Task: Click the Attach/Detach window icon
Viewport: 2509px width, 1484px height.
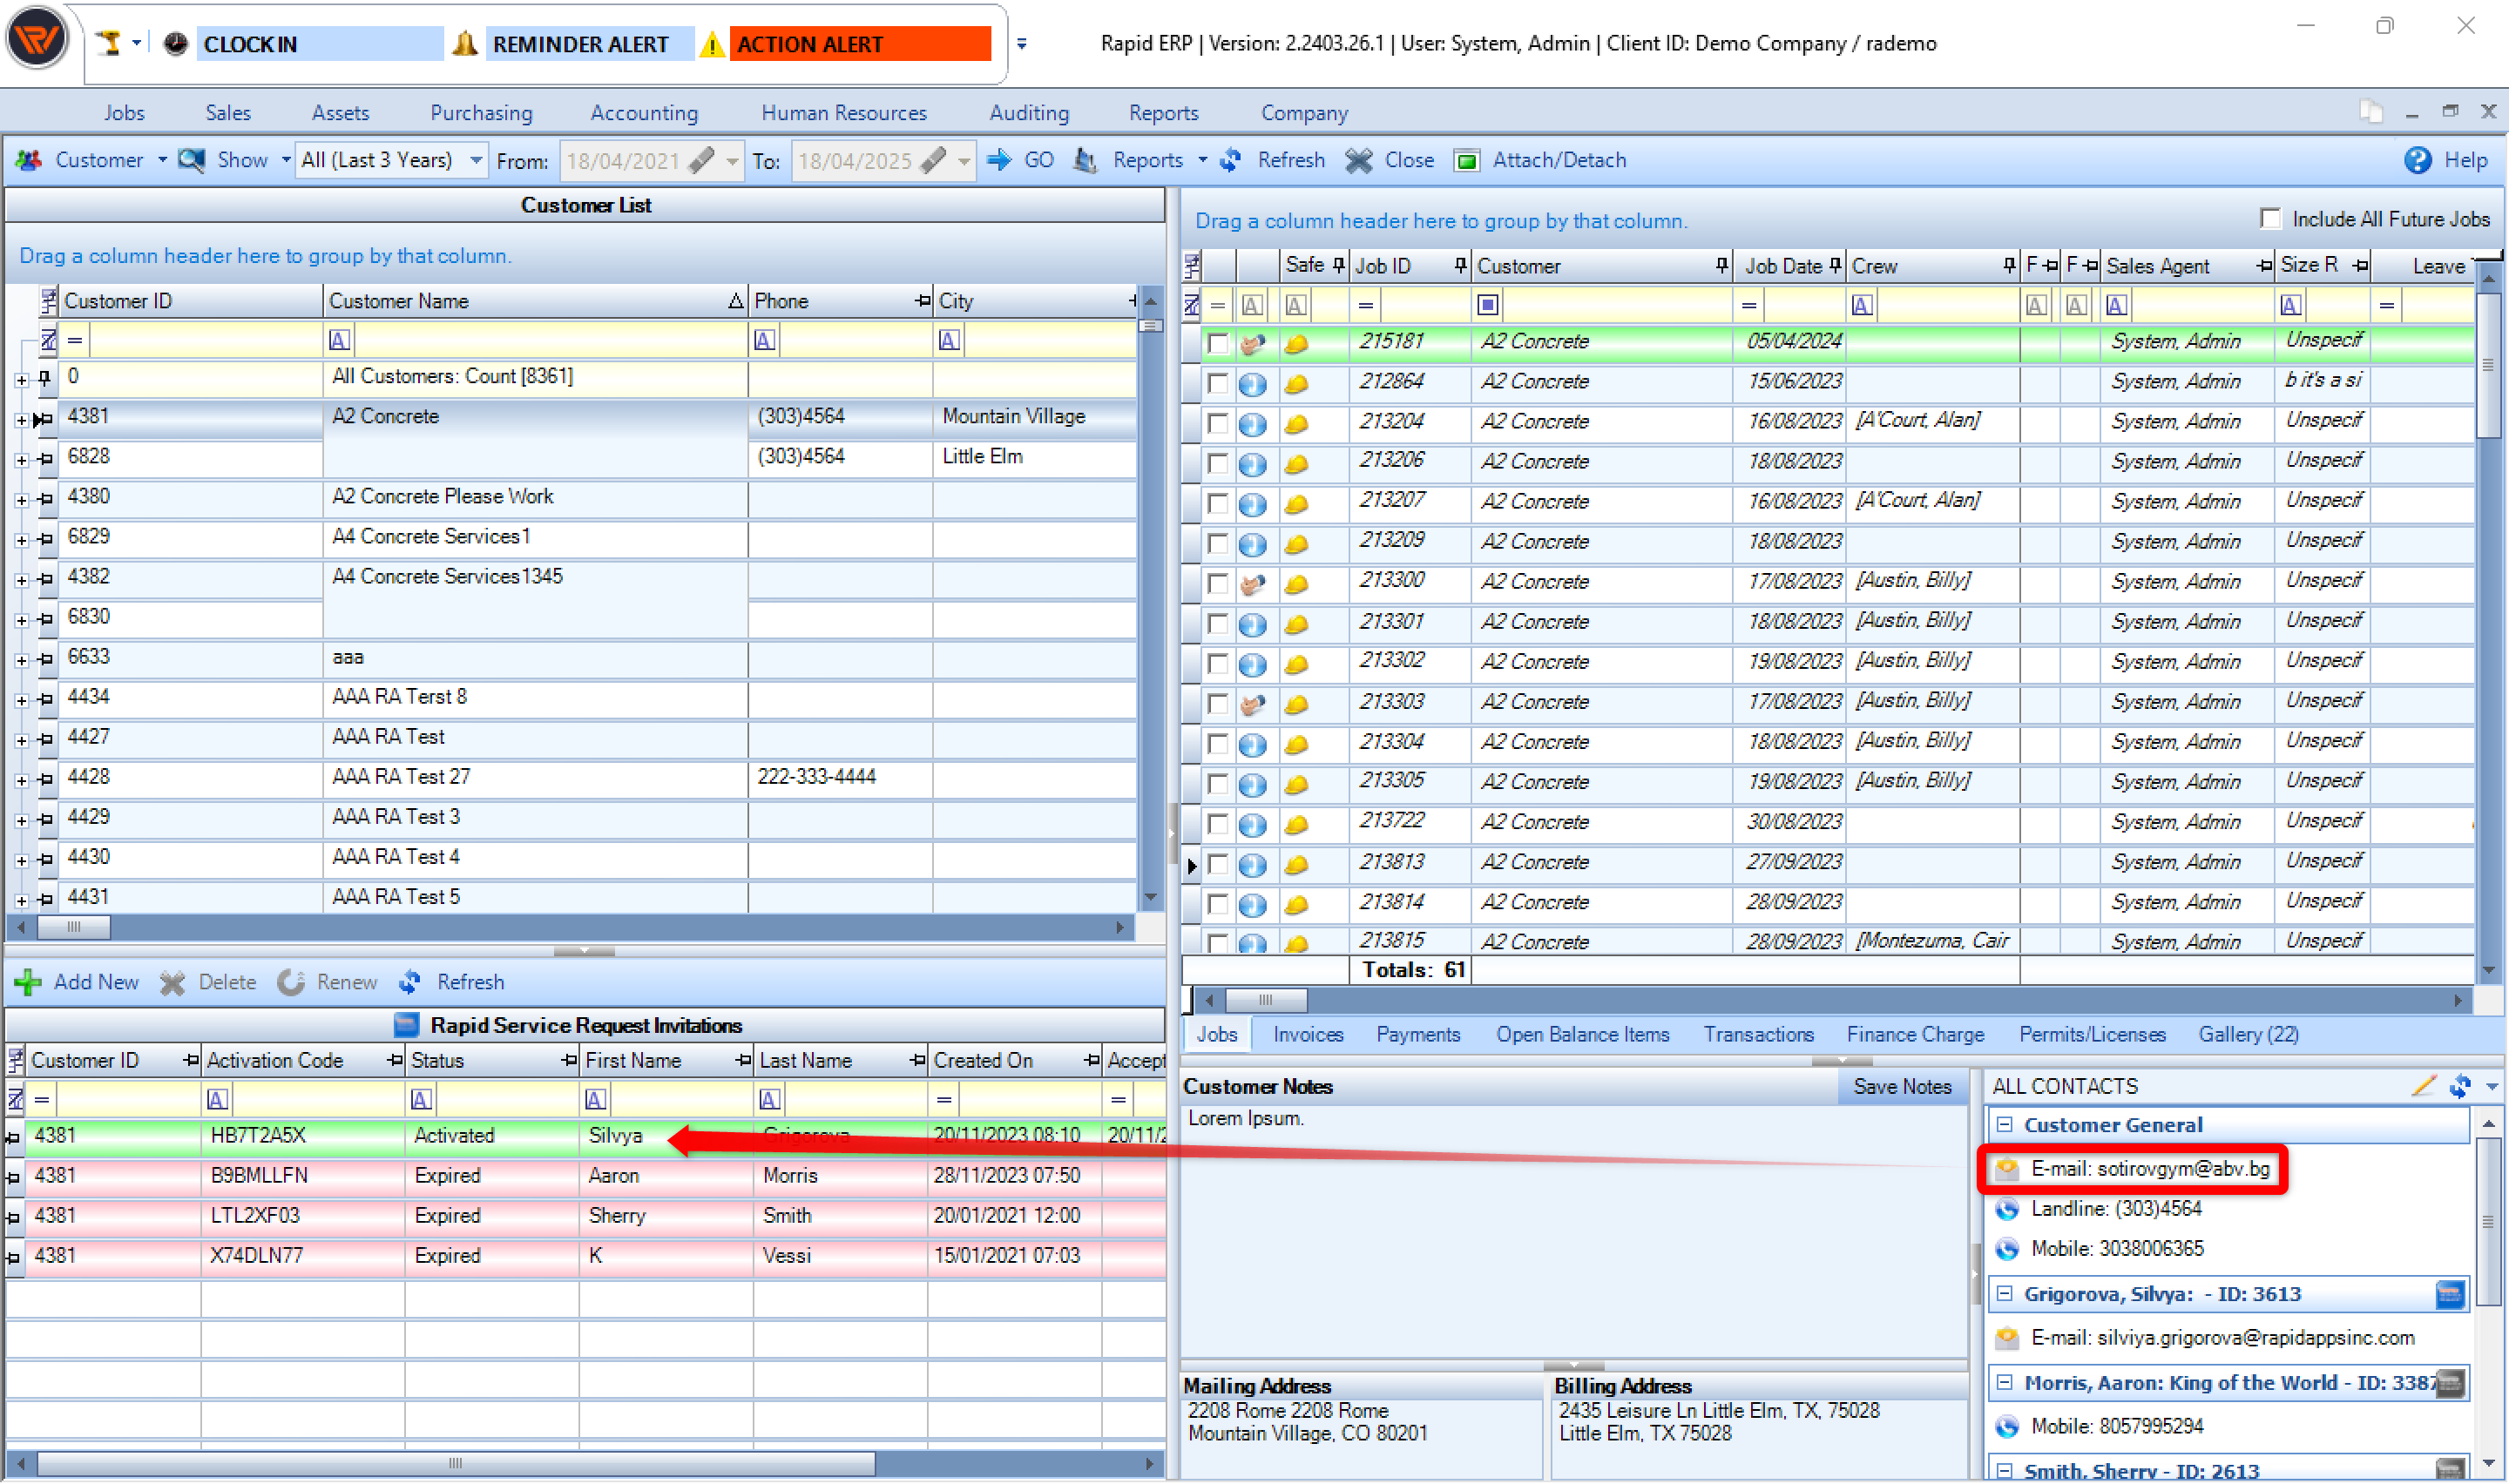Action: tap(1466, 160)
